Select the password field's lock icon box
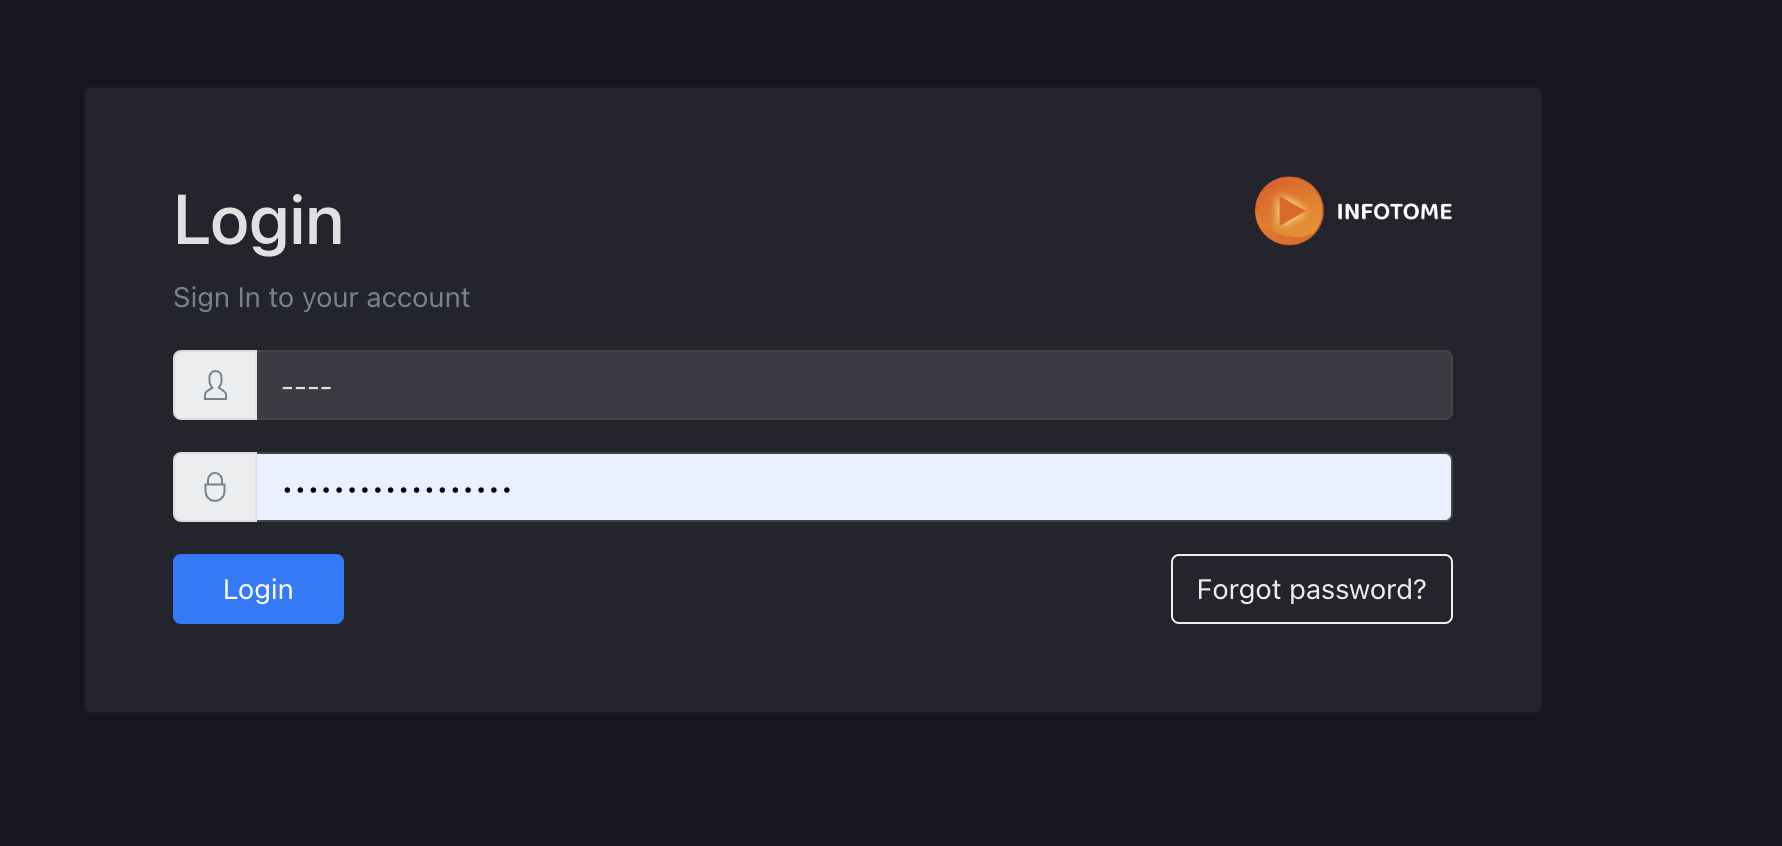This screenshot has width=1782, height=846. [215, 487]
